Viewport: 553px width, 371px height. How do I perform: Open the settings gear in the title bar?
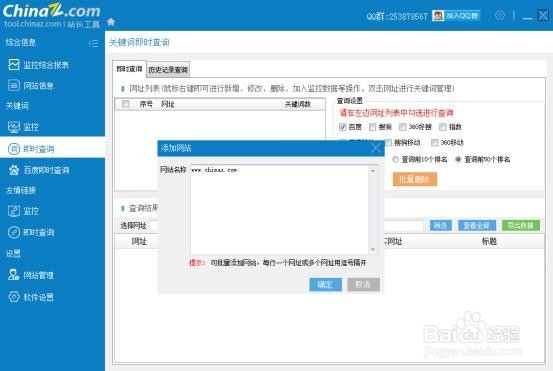click(x=500, y=16)
